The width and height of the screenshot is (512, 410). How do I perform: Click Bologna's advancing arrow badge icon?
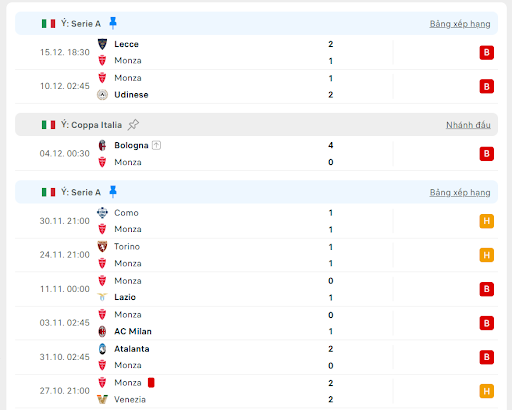point(156,145)
